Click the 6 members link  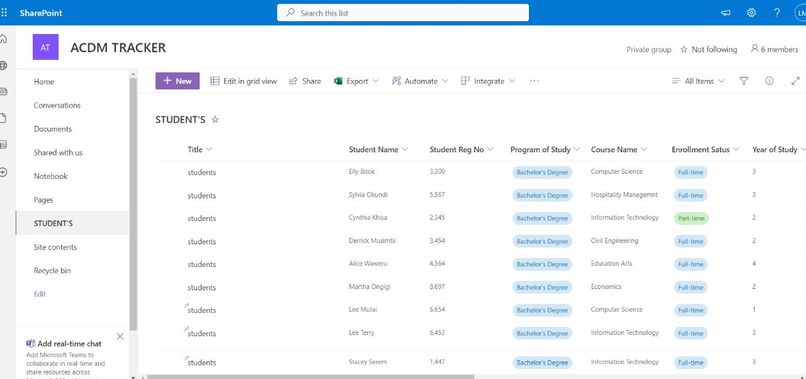[774, 49]
